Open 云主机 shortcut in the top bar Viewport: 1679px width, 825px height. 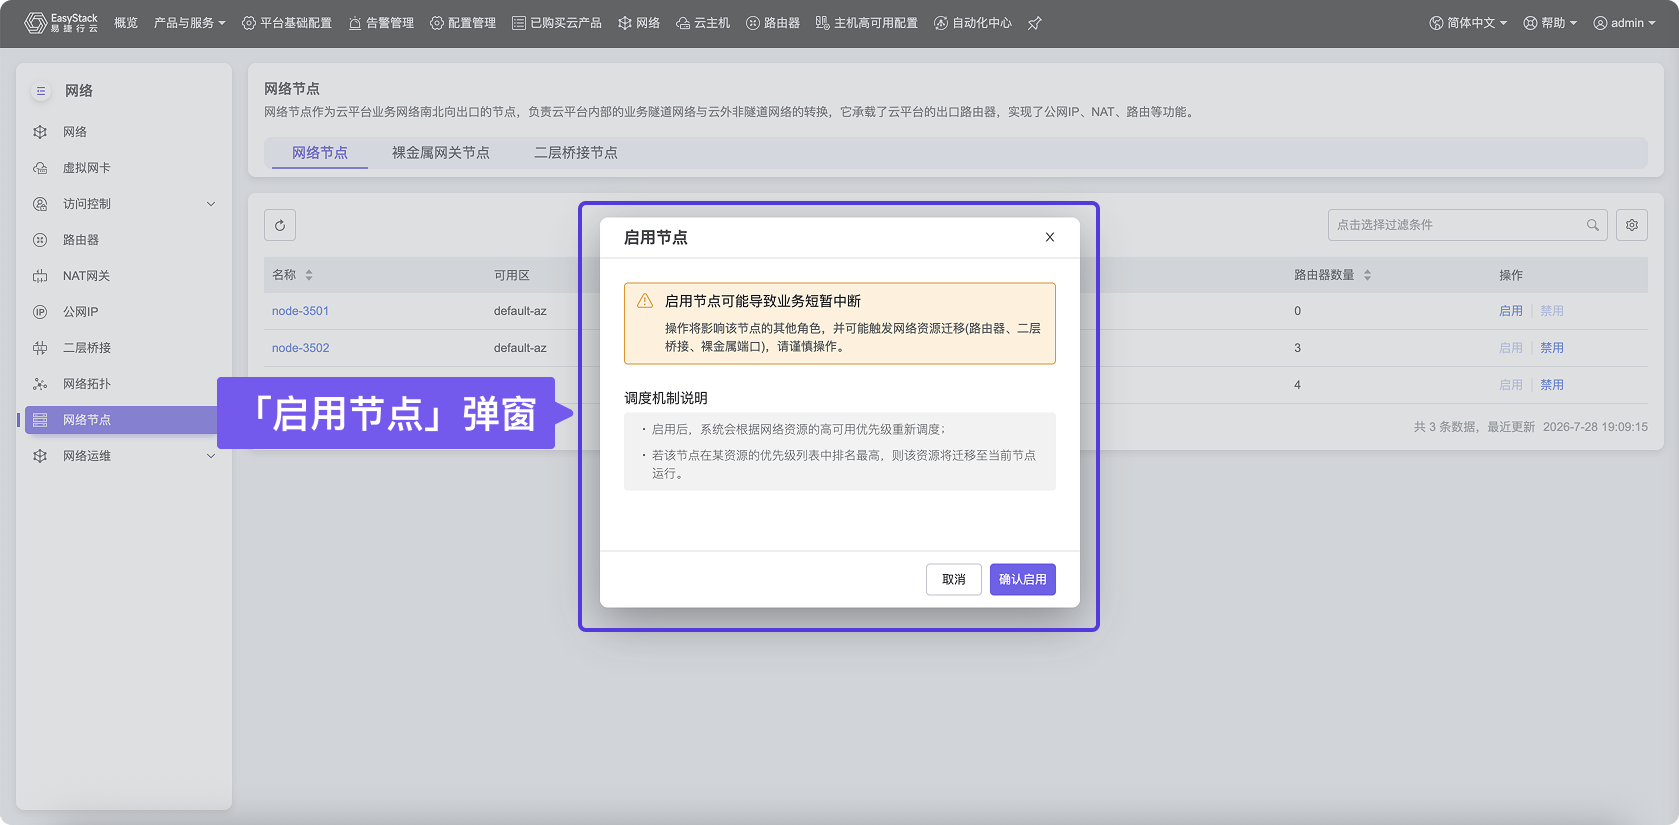pos(703,23)
